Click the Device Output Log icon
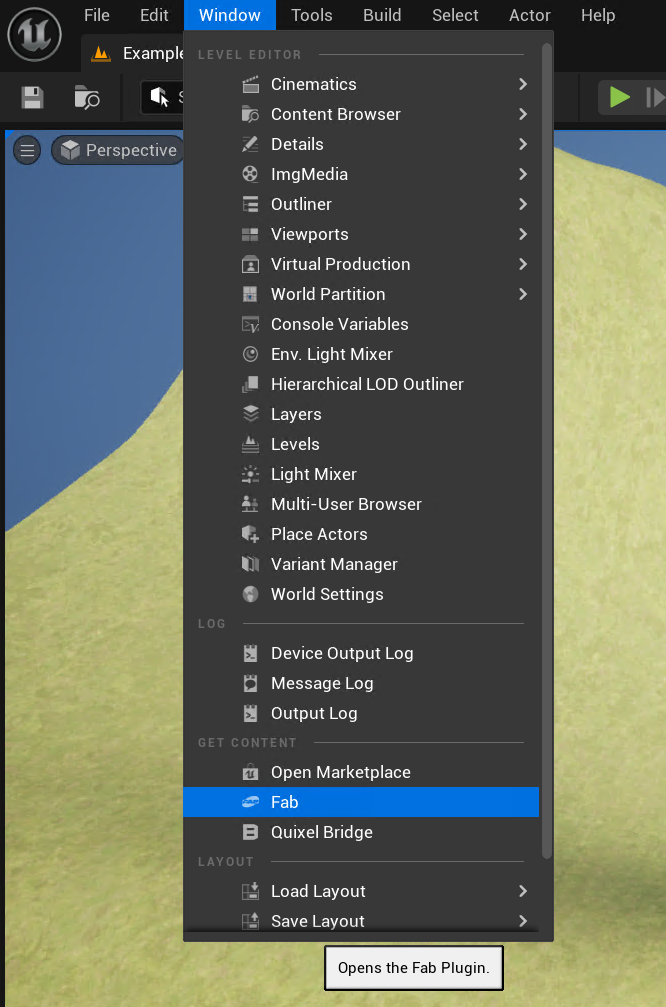Image resolution: width=666 pixels, height=1007 pixels. click(x=250, y=653)
